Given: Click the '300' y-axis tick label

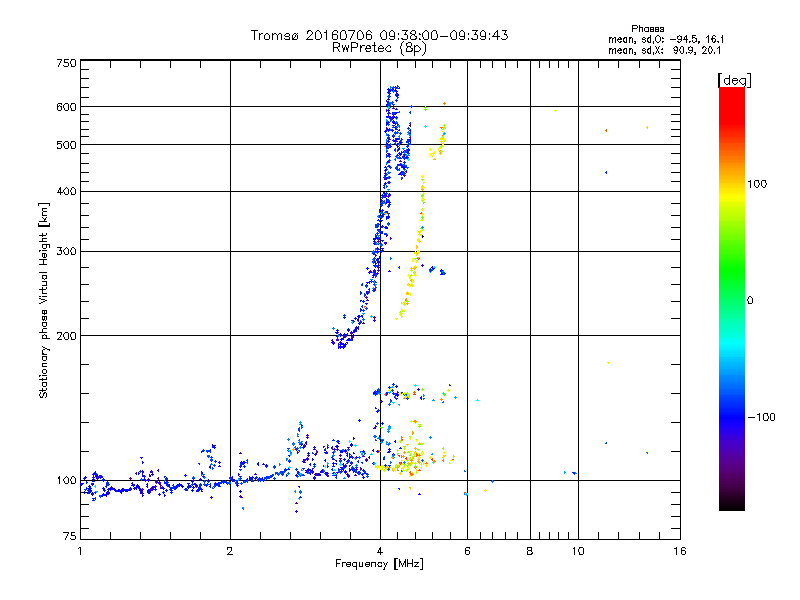Looking at the screenshot, I should click(x=66, y=252).
